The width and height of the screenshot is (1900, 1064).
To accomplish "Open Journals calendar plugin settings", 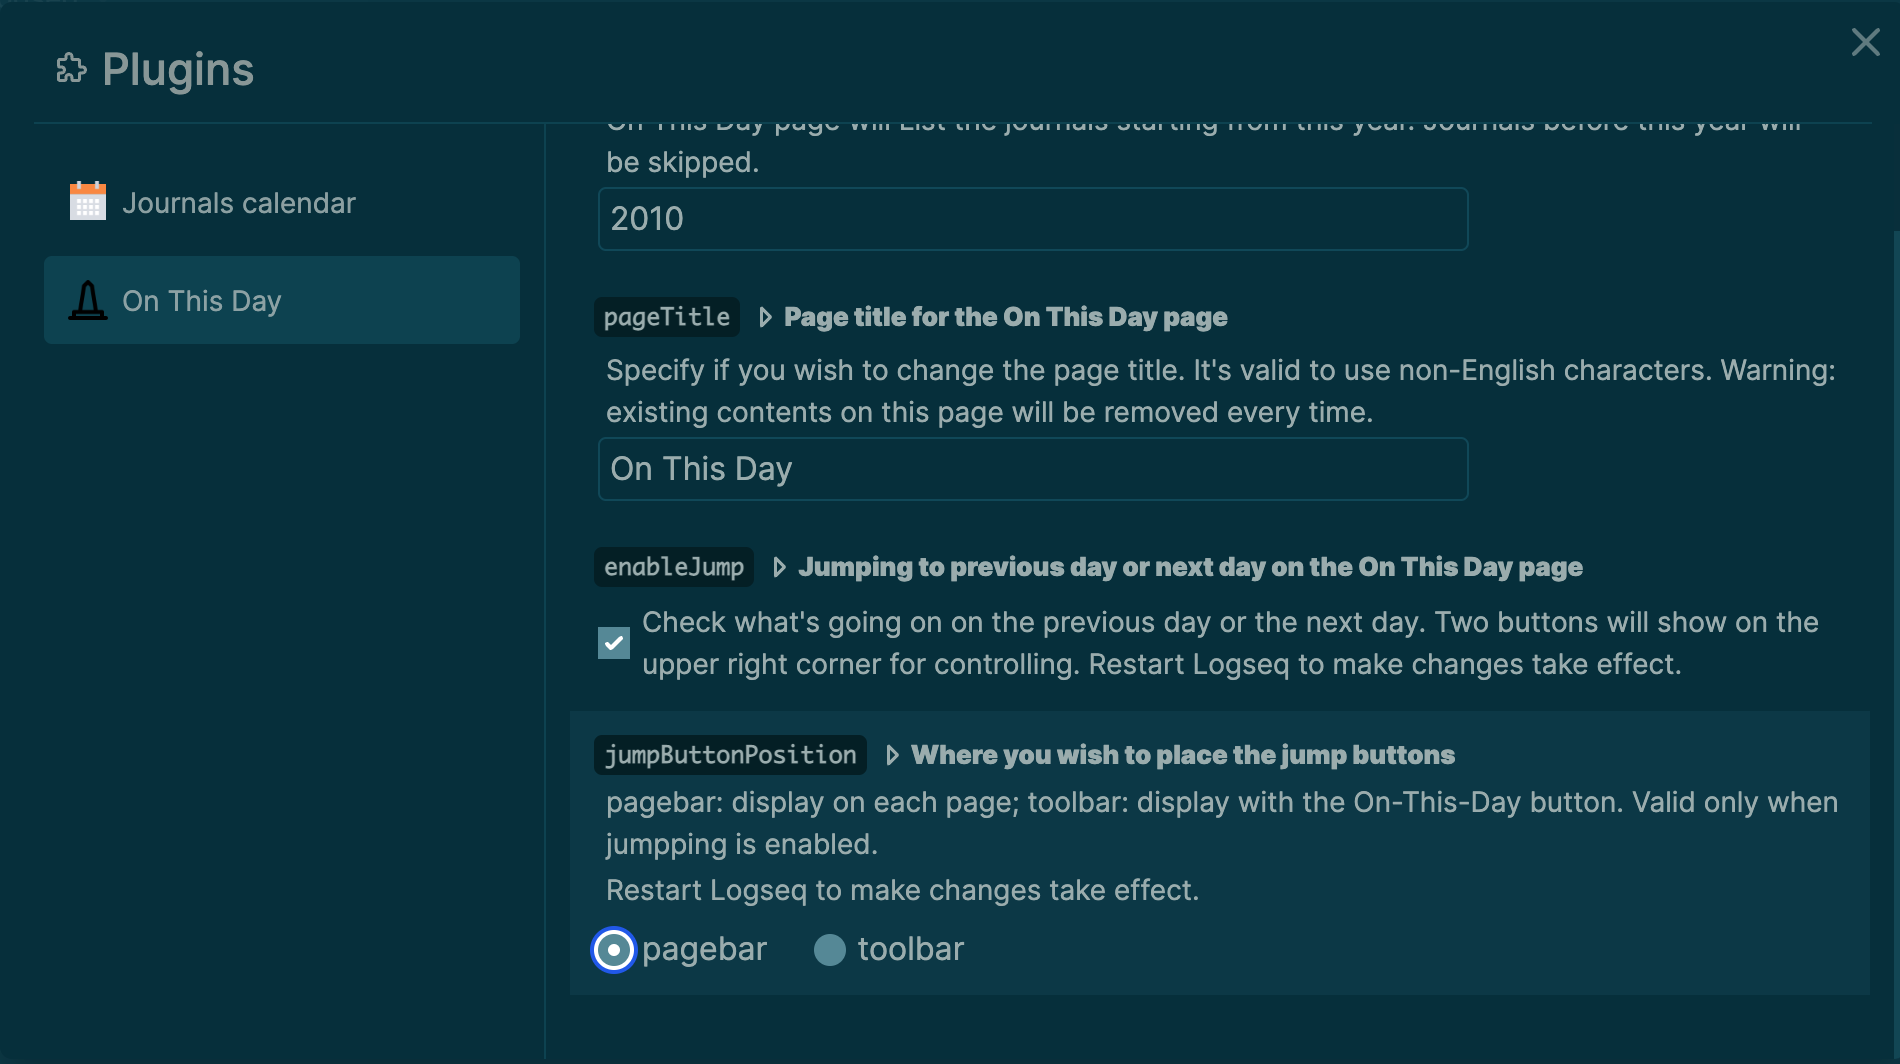I will coord(282,203).
